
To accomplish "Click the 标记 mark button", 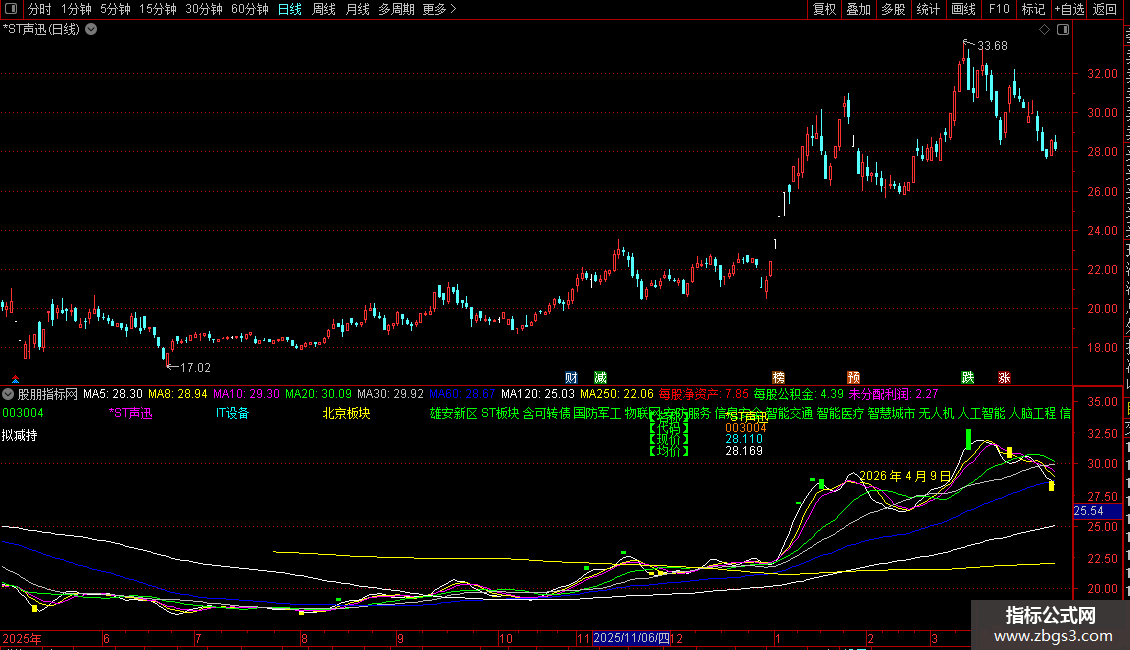I will click(x=1033, y=9).
